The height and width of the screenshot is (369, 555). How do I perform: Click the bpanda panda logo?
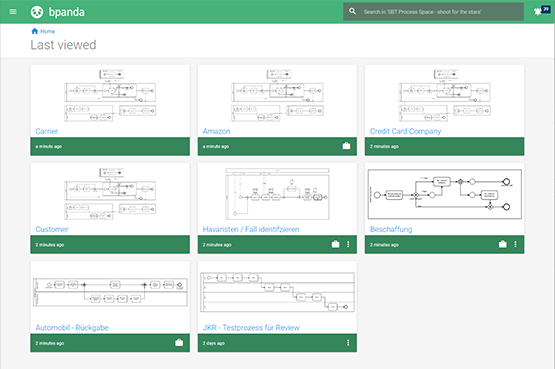37,12
